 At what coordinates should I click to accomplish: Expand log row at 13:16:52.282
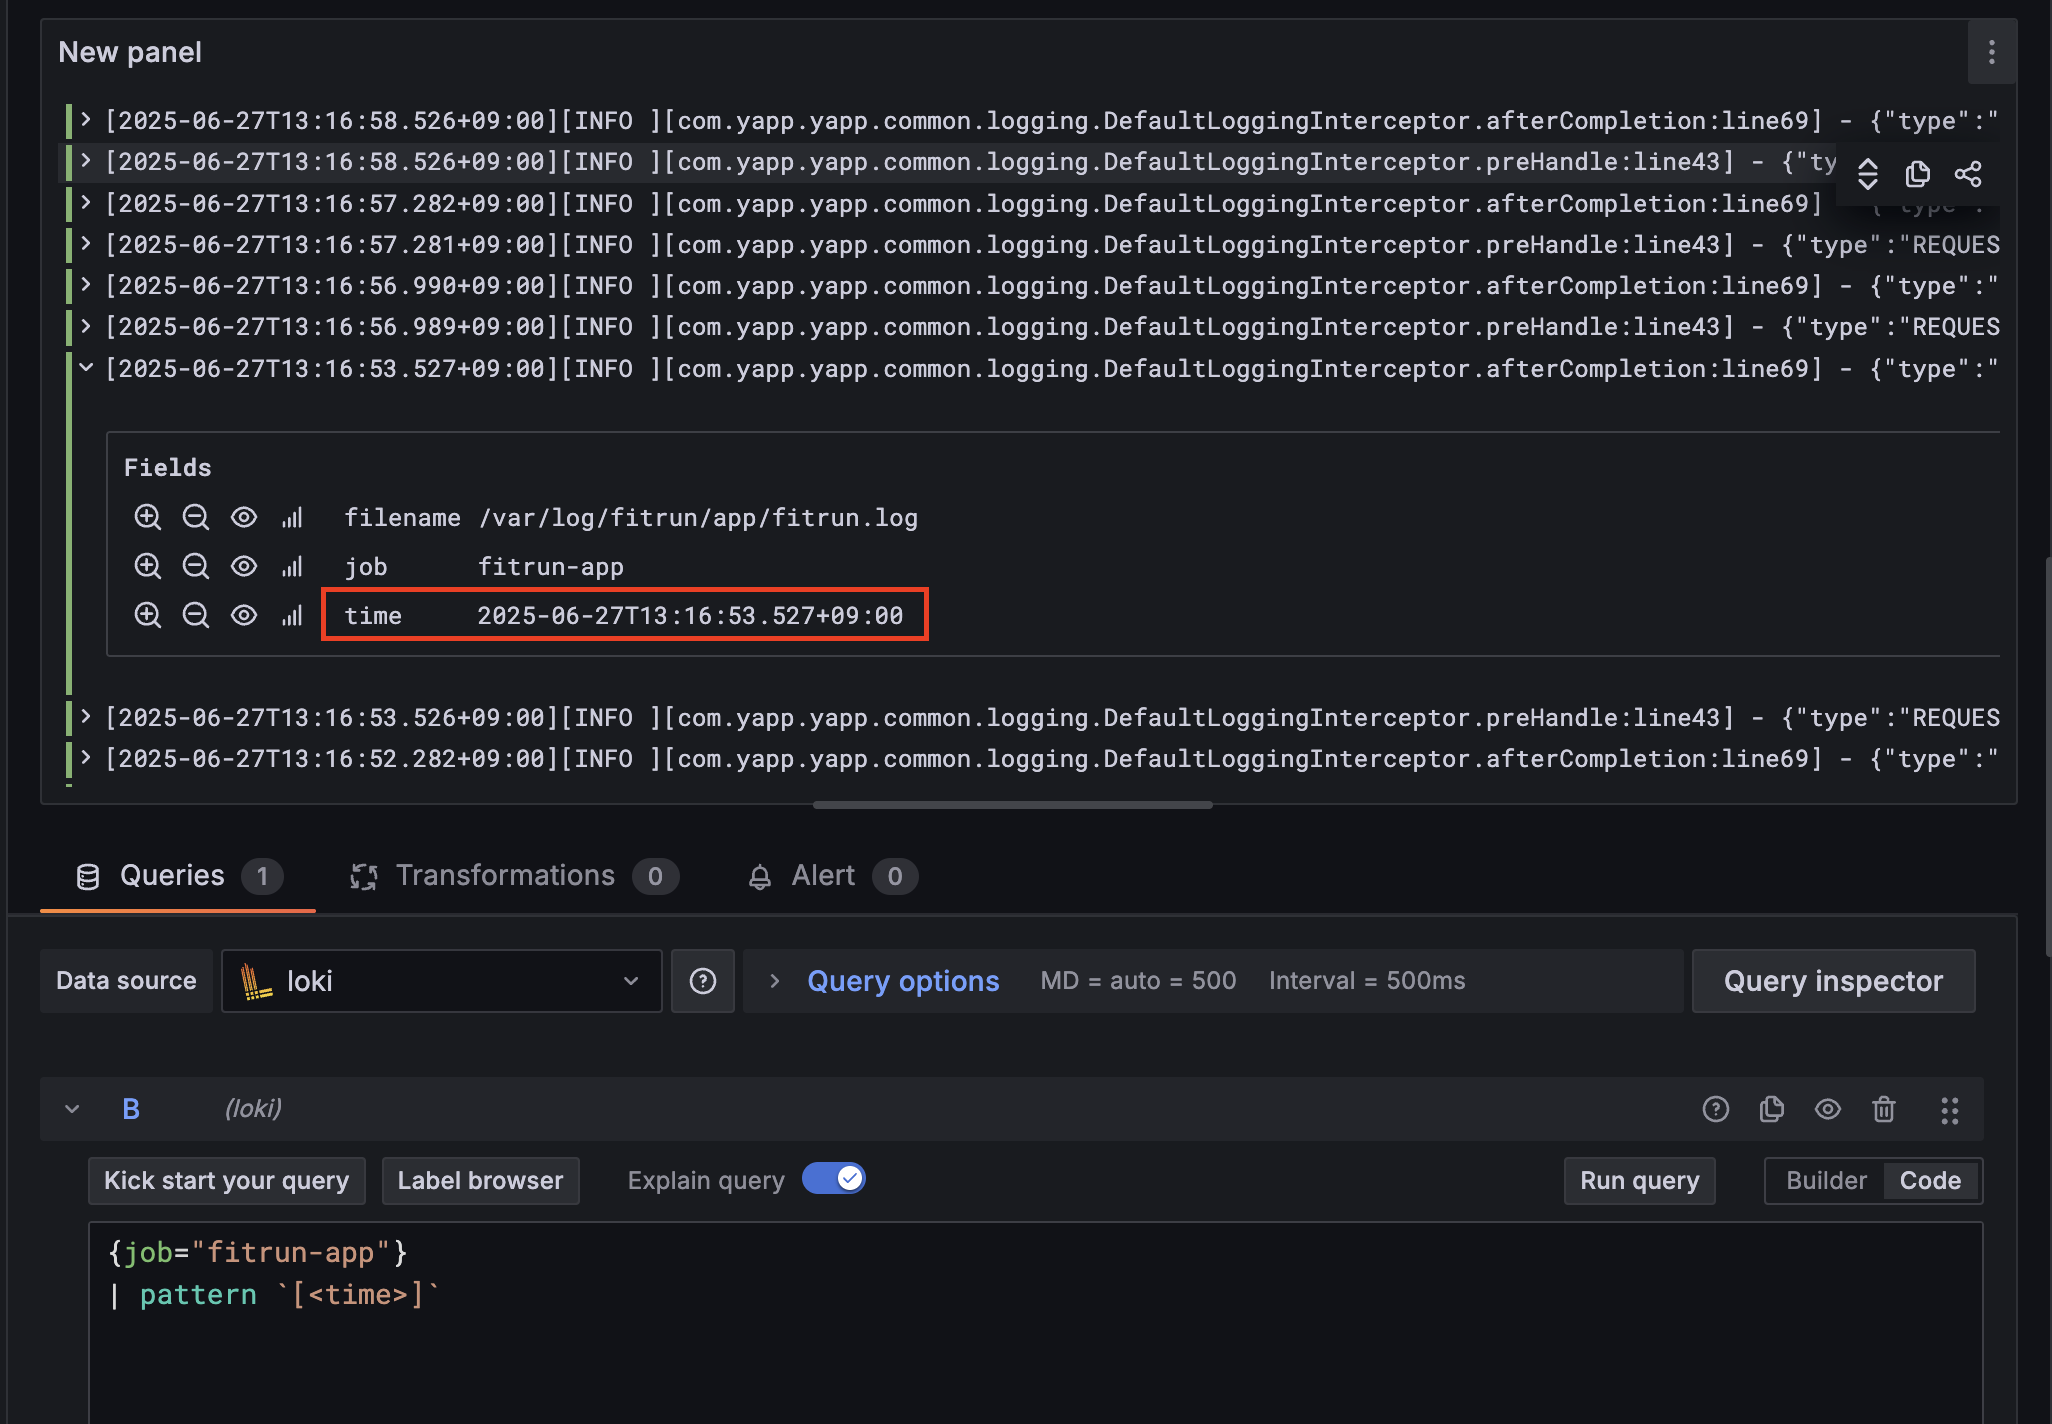pos(86,758)
